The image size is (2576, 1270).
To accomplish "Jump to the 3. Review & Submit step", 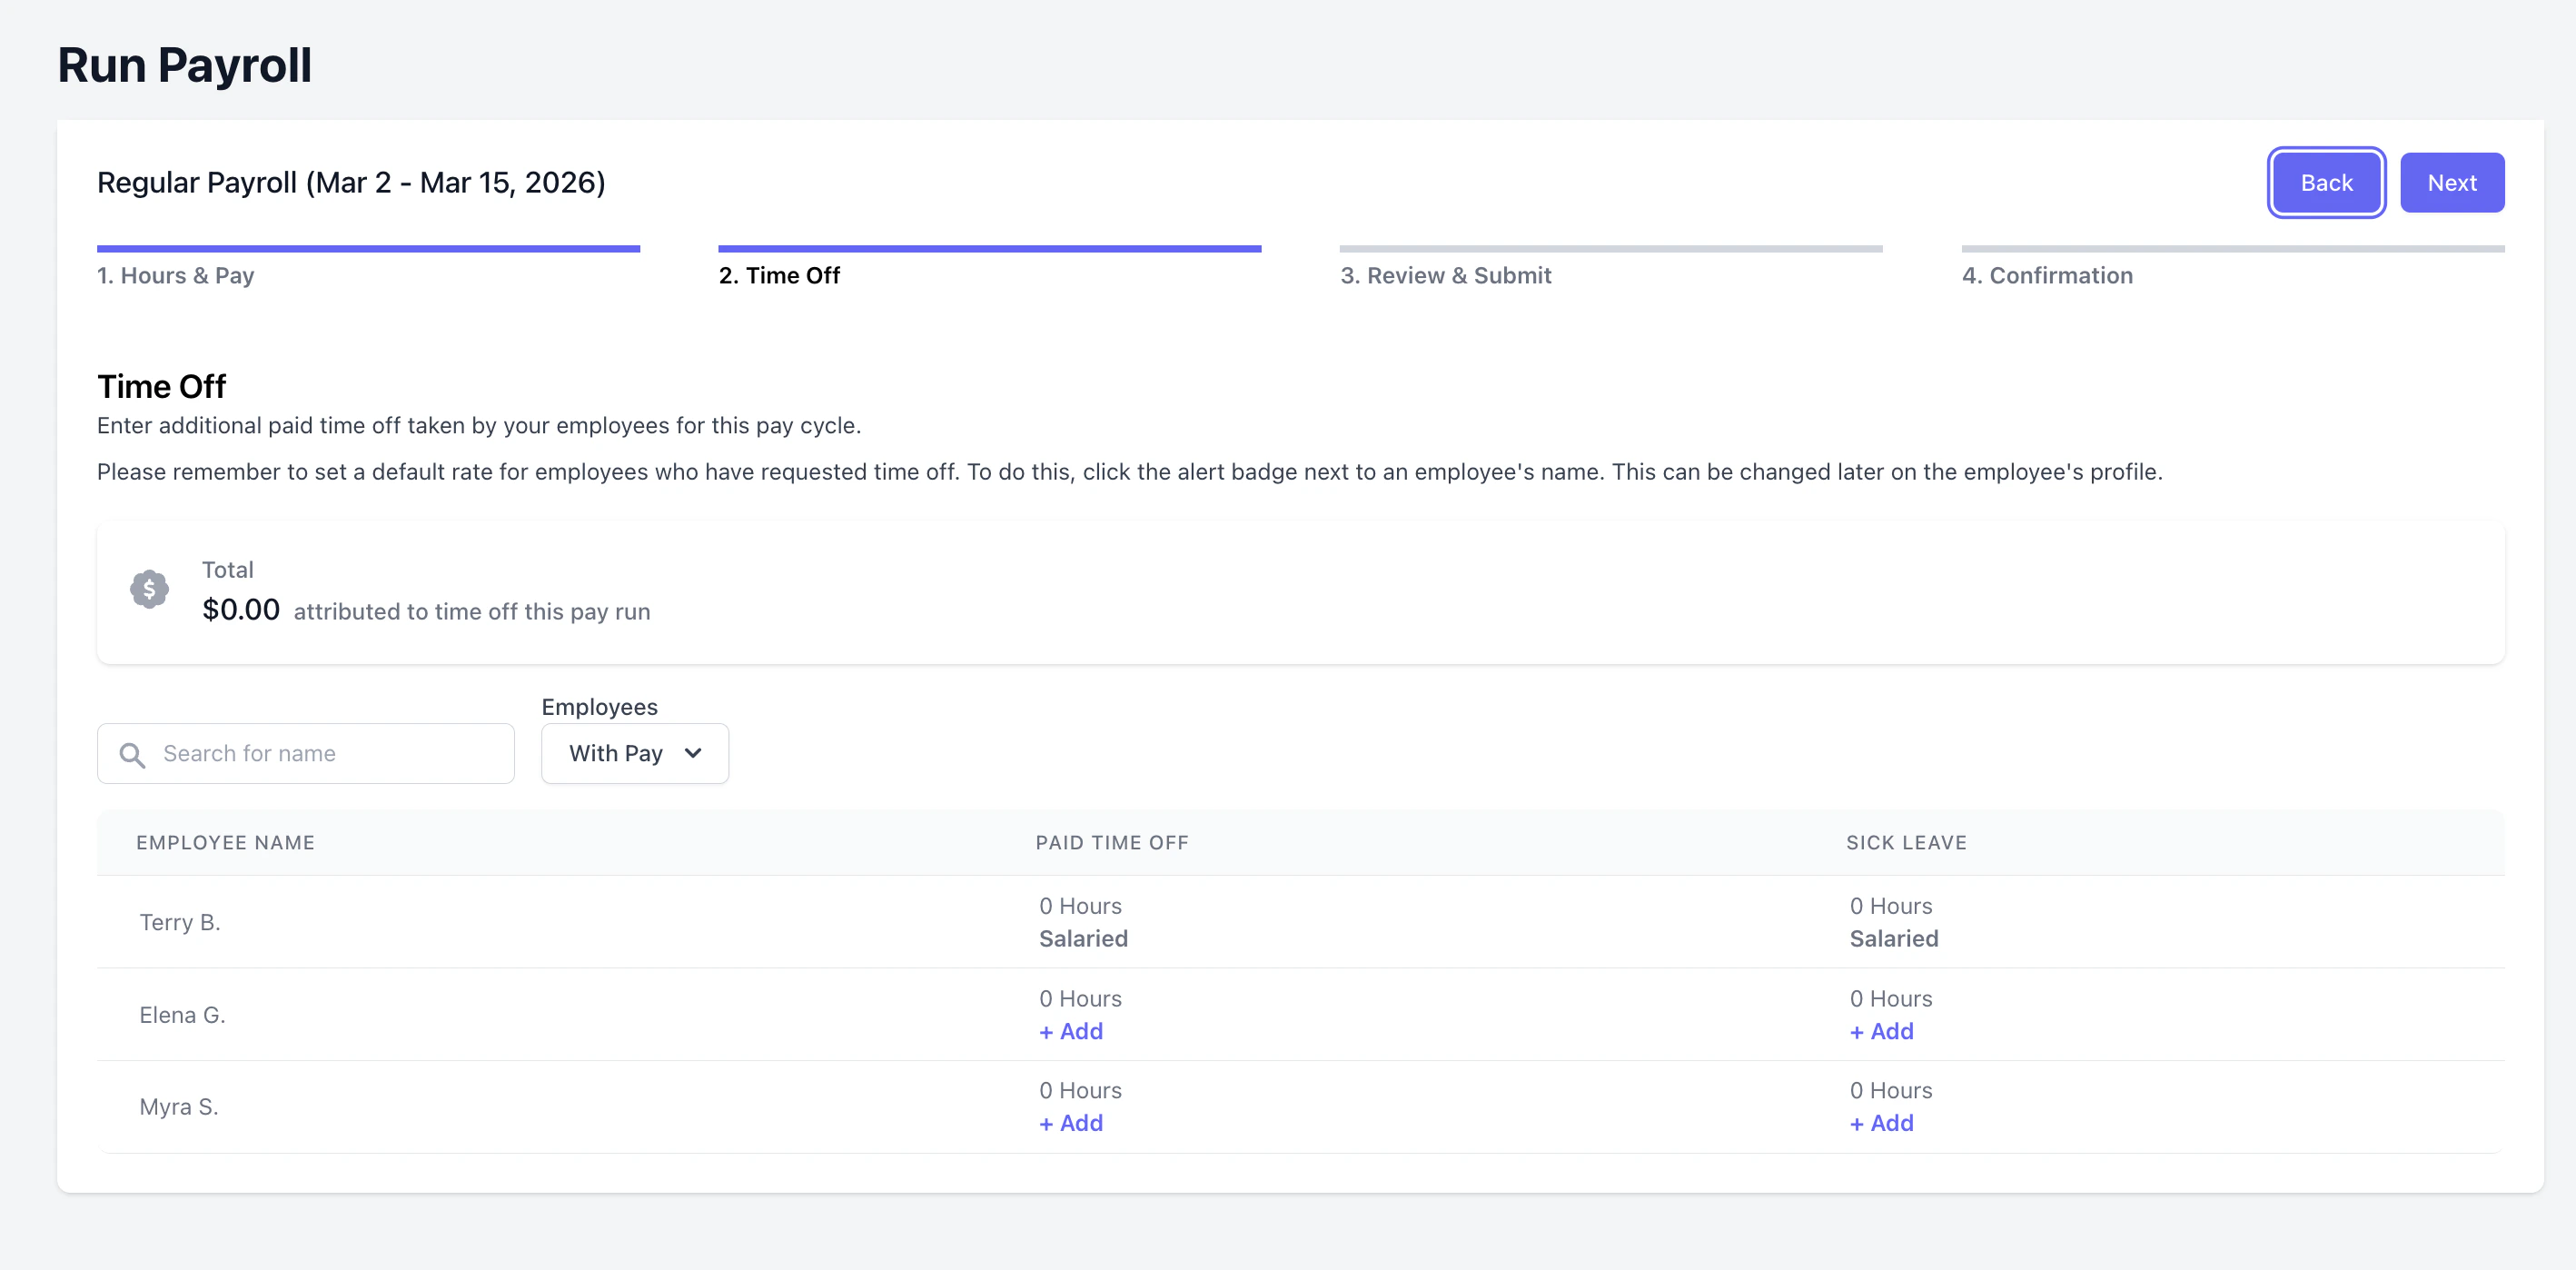I will click(1445, 275).
